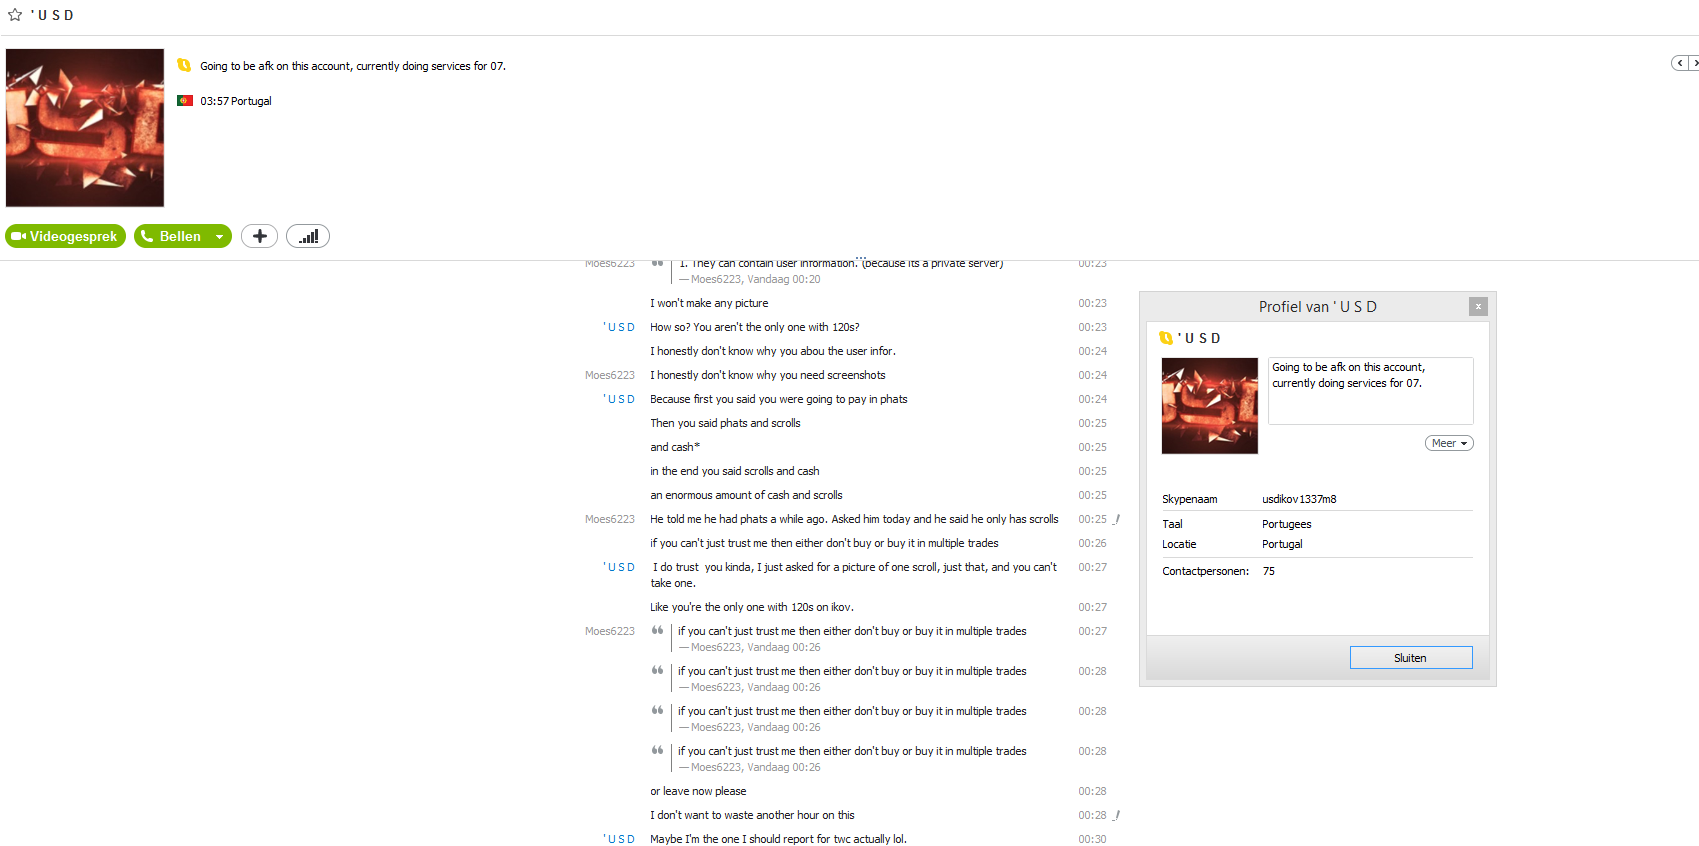
Task: Click sender ' U S D beside 'I do trust you kinda'
Action: pos(619,567)
